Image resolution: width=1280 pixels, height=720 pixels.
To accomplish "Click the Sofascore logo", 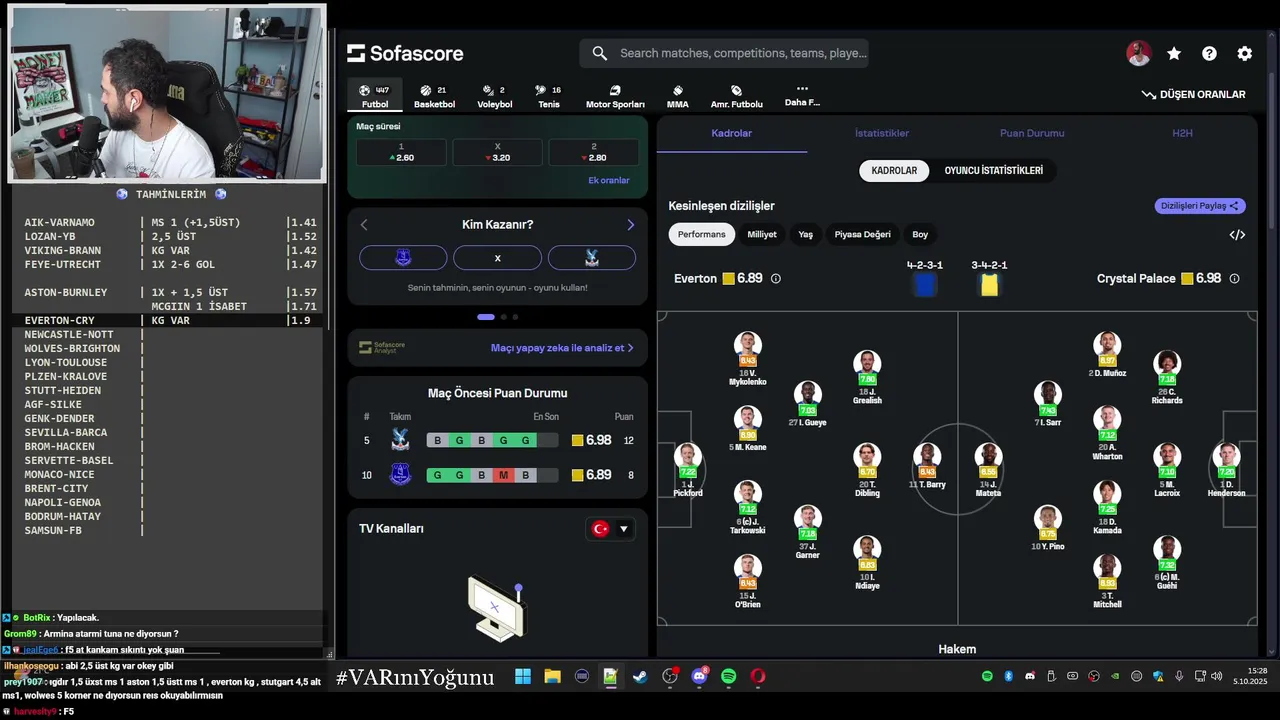I will (405, 53).
